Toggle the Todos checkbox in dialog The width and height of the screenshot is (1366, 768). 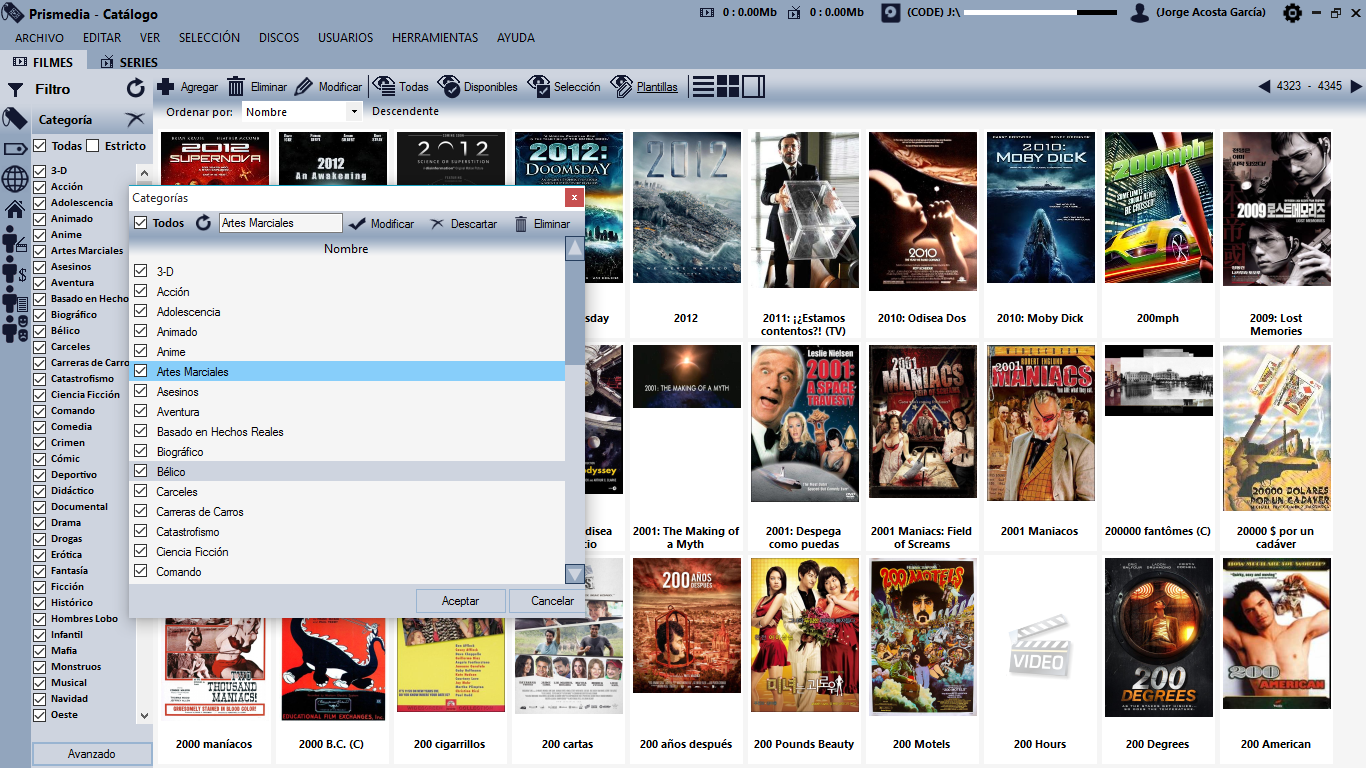140,223
